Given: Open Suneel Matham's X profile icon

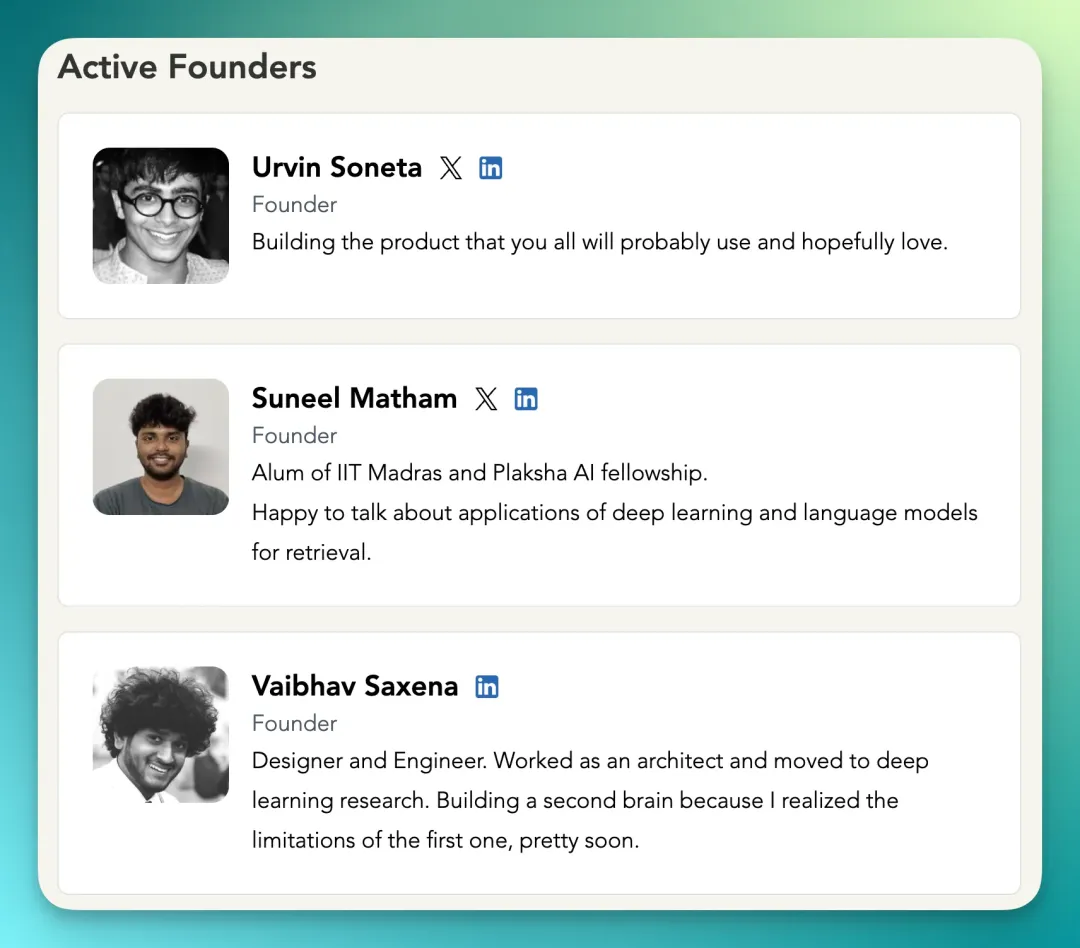Looking at the screenshot, I should point(486,399).
